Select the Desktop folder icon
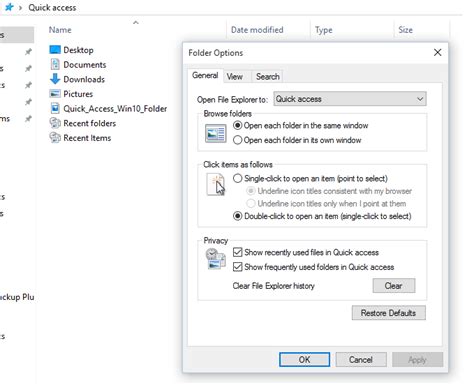474x385 pixels. pos(55,50)
